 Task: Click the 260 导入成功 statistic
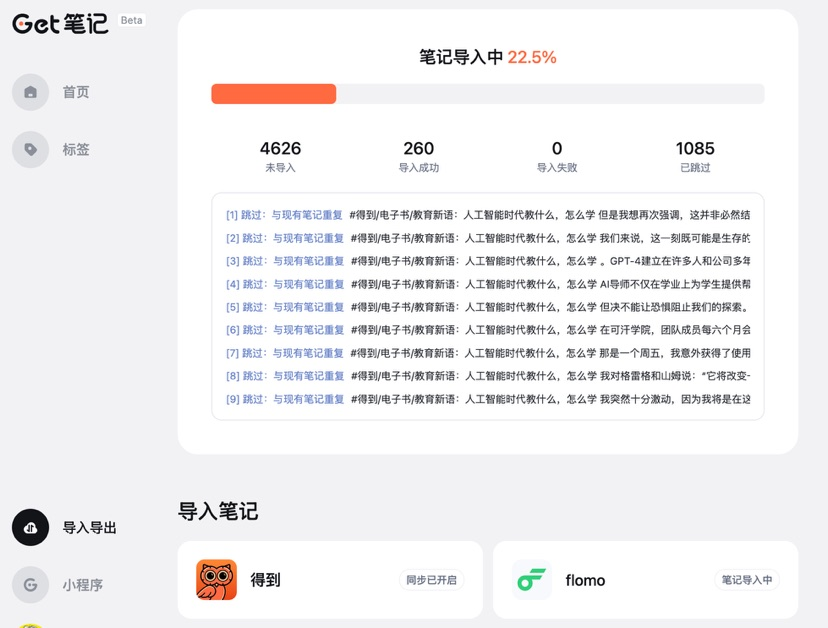coord(418,156)
